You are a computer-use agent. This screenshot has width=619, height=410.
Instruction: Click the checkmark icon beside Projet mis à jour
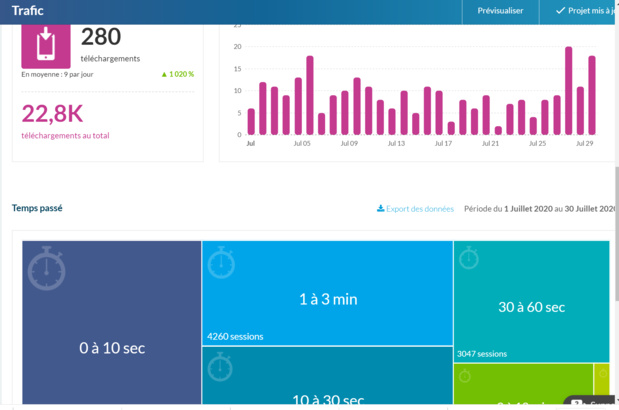[x=559, y=11]
